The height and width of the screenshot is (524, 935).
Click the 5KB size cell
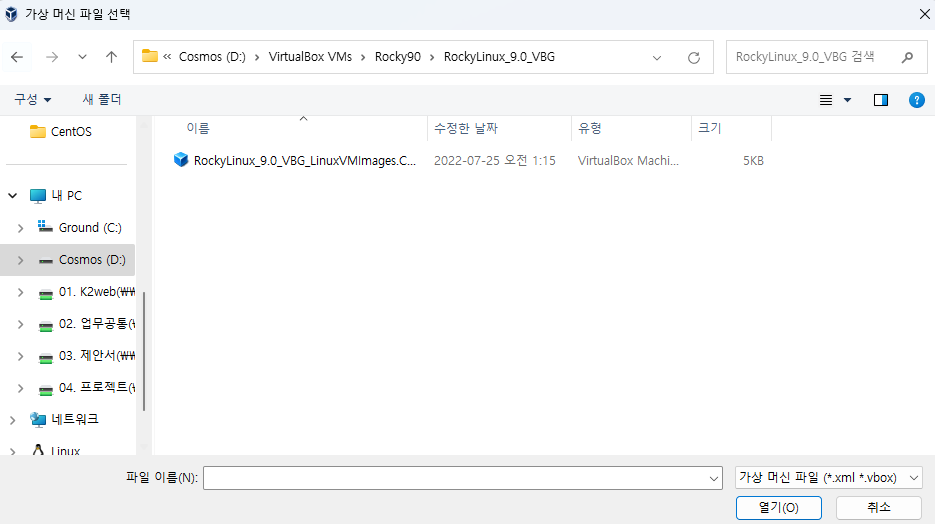click(753, 161)
